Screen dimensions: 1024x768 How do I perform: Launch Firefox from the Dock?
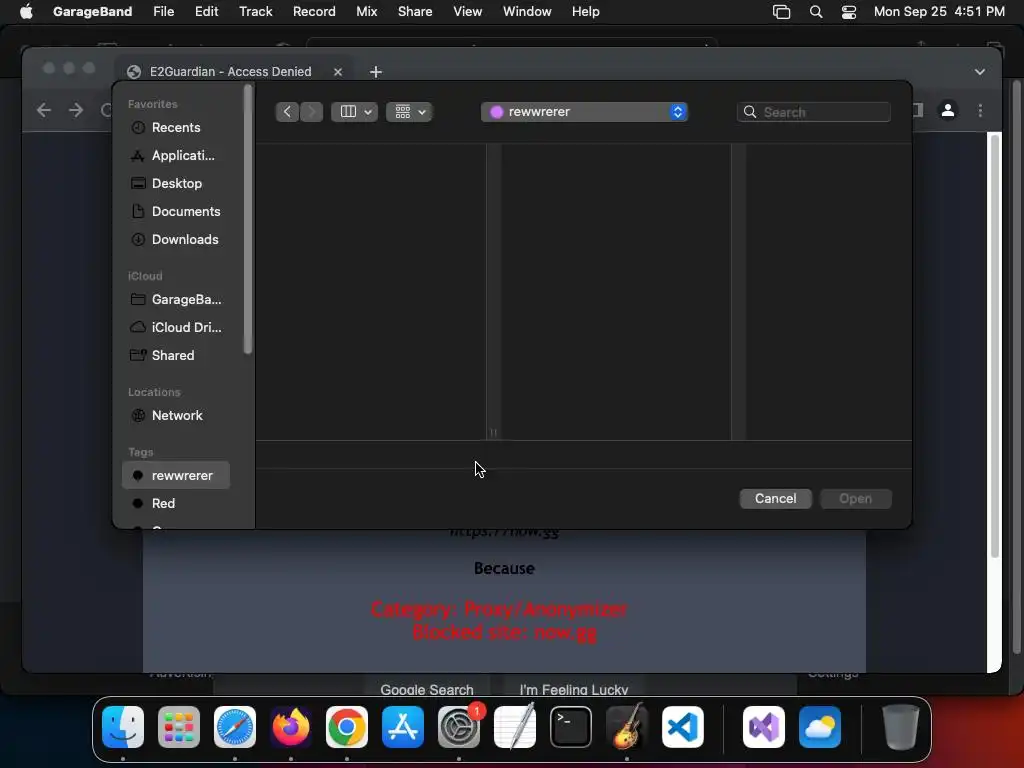(x=291, y=727)
